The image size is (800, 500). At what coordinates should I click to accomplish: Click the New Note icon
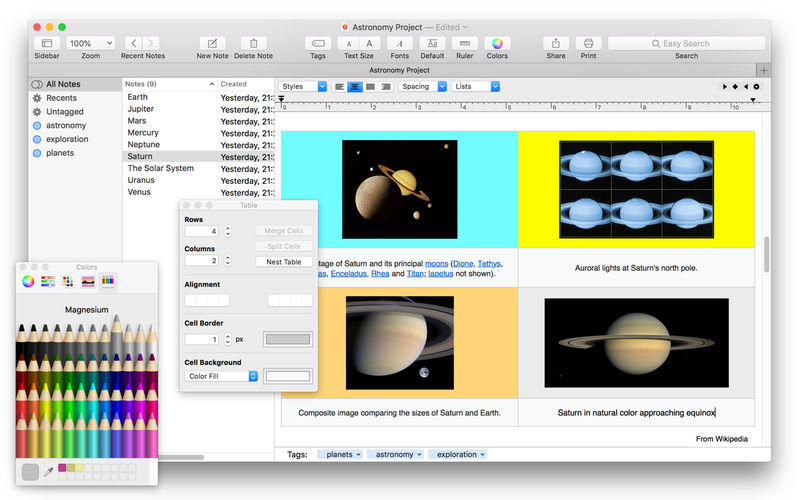(x=212, y=44)
